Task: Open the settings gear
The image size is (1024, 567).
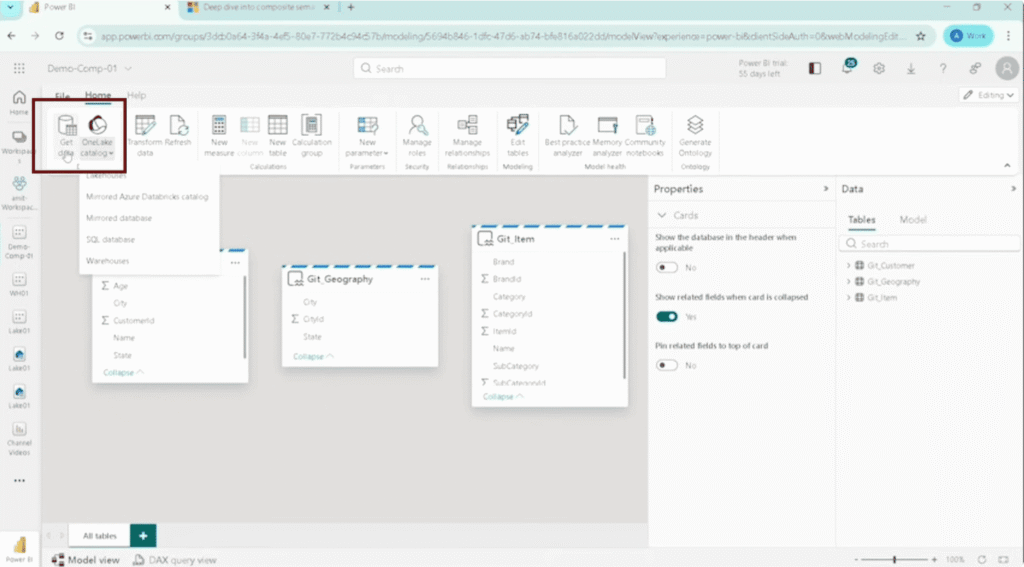Action: pyautogui.click(x=879, y=68)
